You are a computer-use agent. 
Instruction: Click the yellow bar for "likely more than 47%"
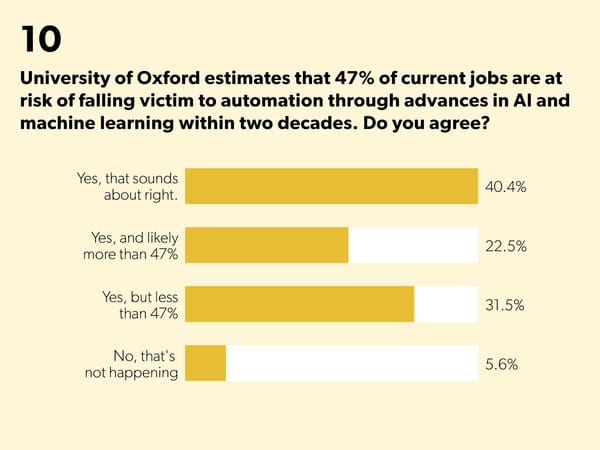(x=267, y=246)
